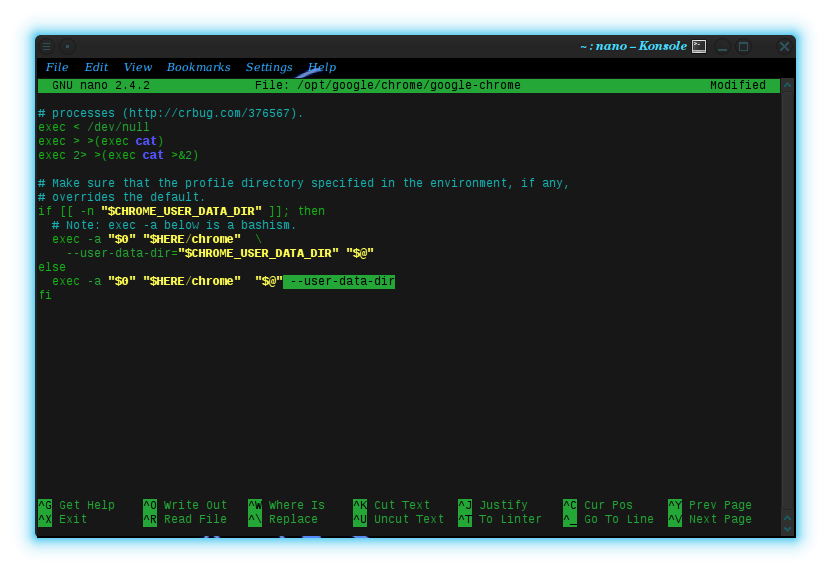The width and height of the screenshot is (831, 573).
Task: Click the 'else' keyword line
Action: point(52,267)
